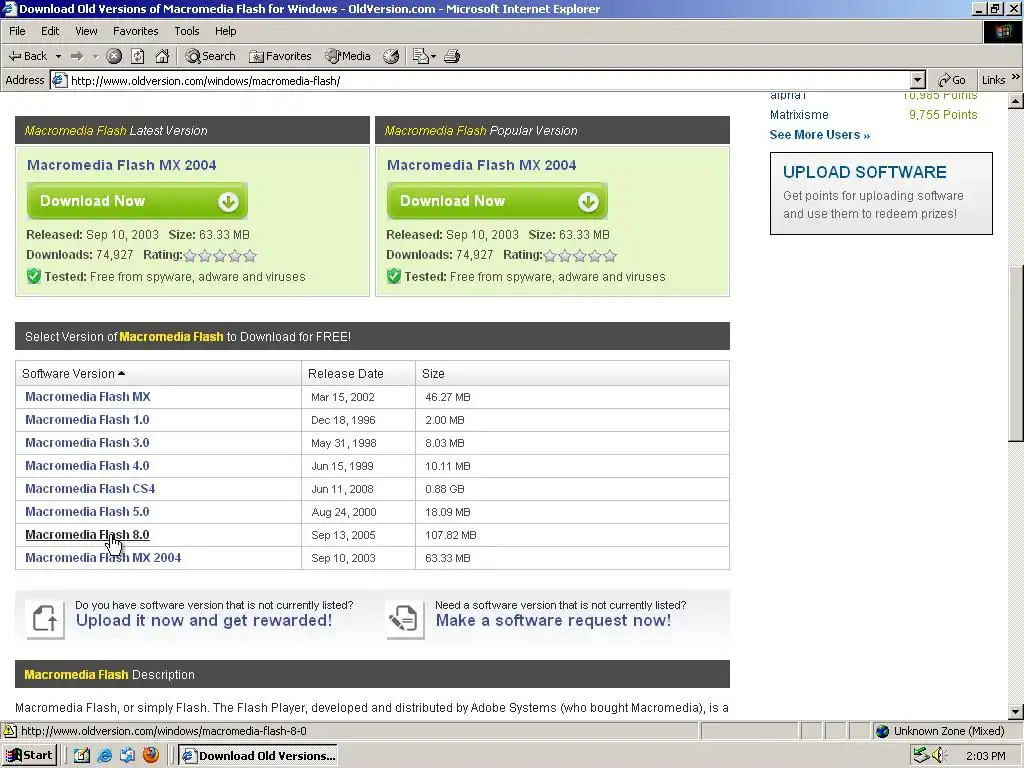Image resolution: width=1024 pixels, height=768 pixels.
Task: Open the Favorites menu
Action: (x=136, y=31)
